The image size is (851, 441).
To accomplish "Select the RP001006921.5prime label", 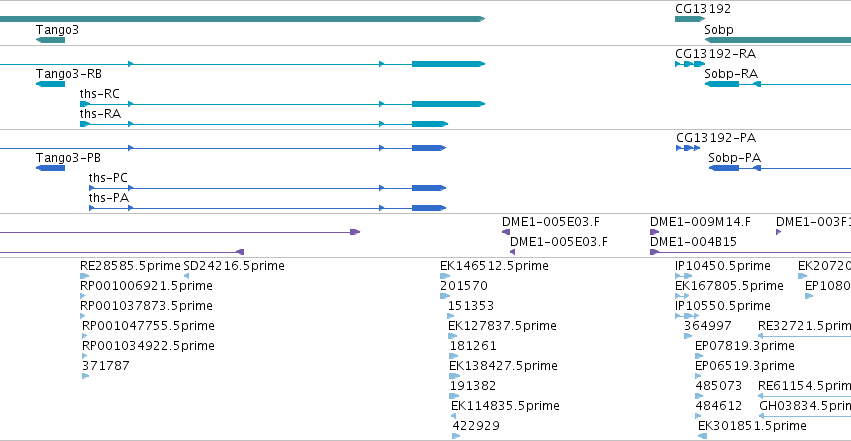I will [x=146, y=286].
